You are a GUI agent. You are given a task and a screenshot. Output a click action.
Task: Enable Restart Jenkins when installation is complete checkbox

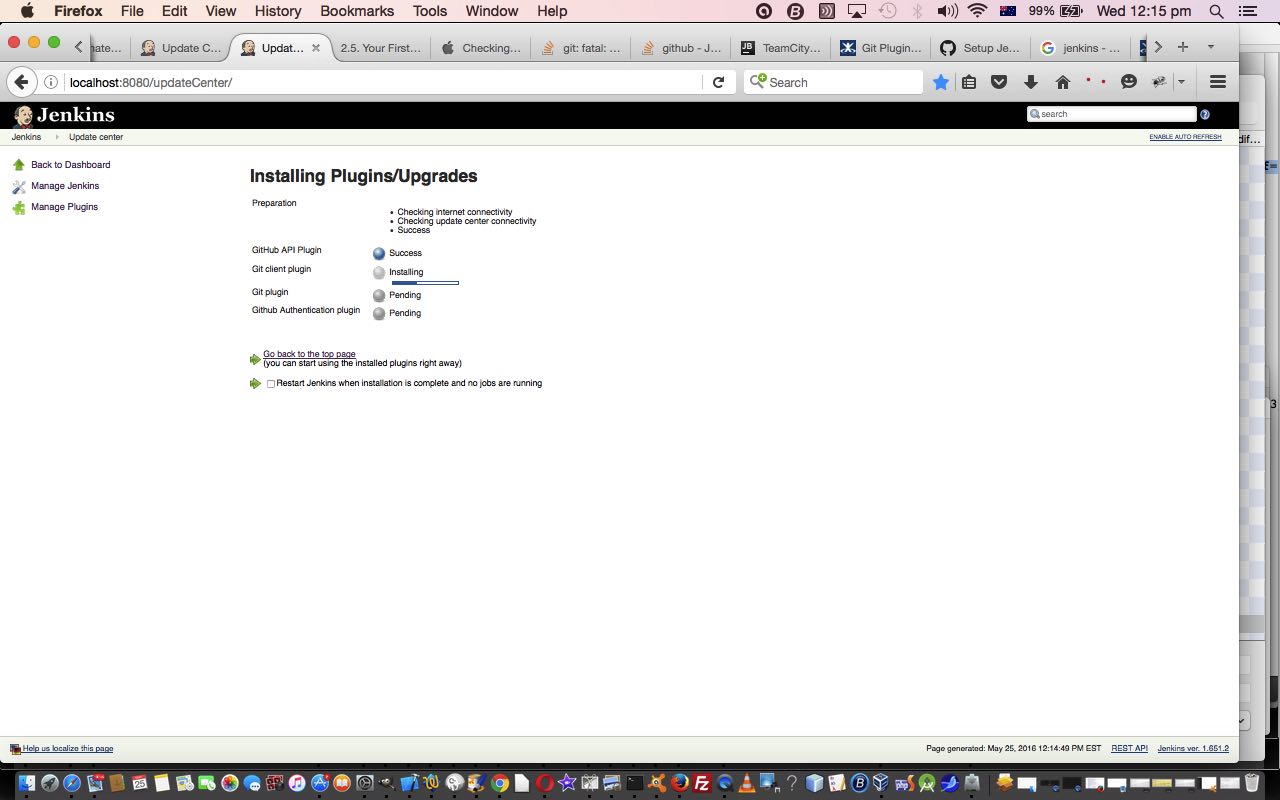click(271, 384)
